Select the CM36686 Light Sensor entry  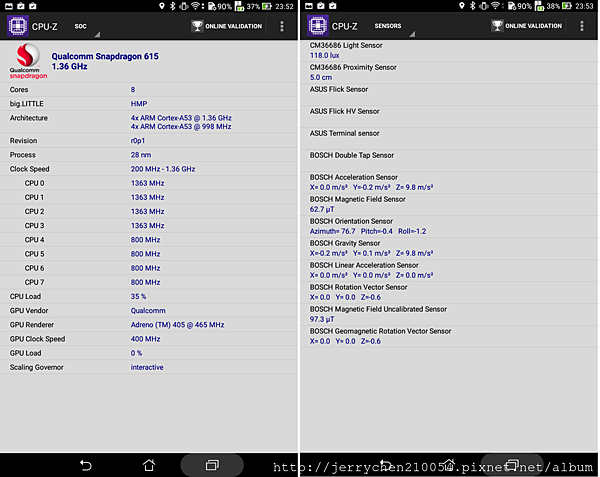449,50
